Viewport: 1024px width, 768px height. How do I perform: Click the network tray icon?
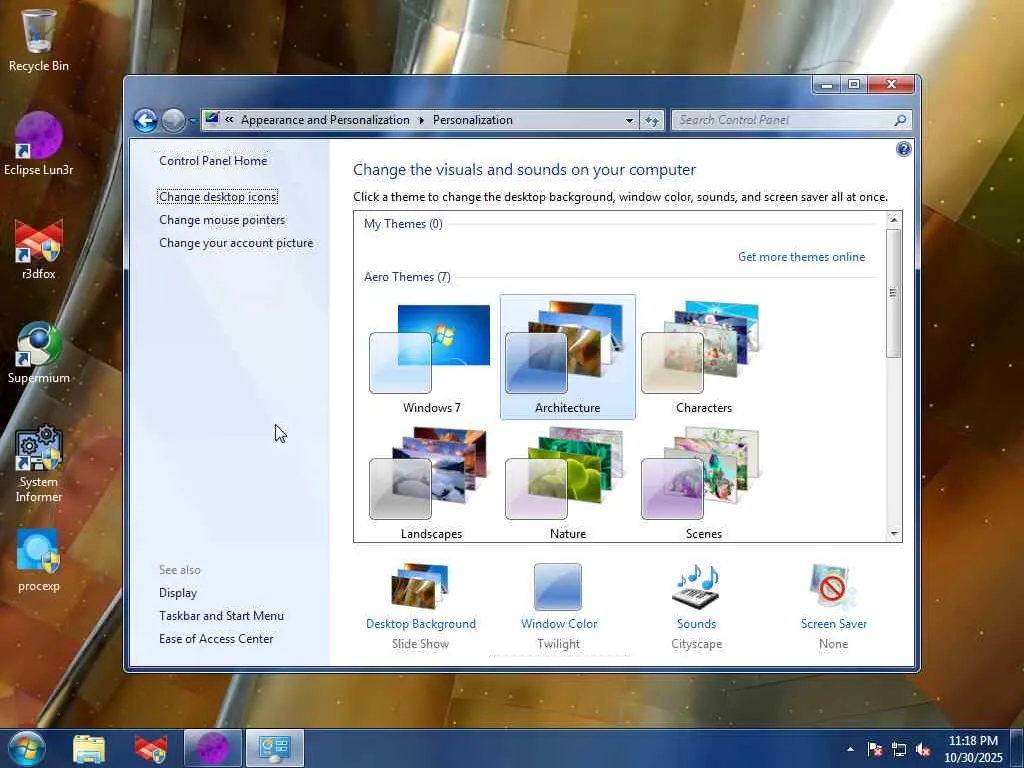click(899, 749)
